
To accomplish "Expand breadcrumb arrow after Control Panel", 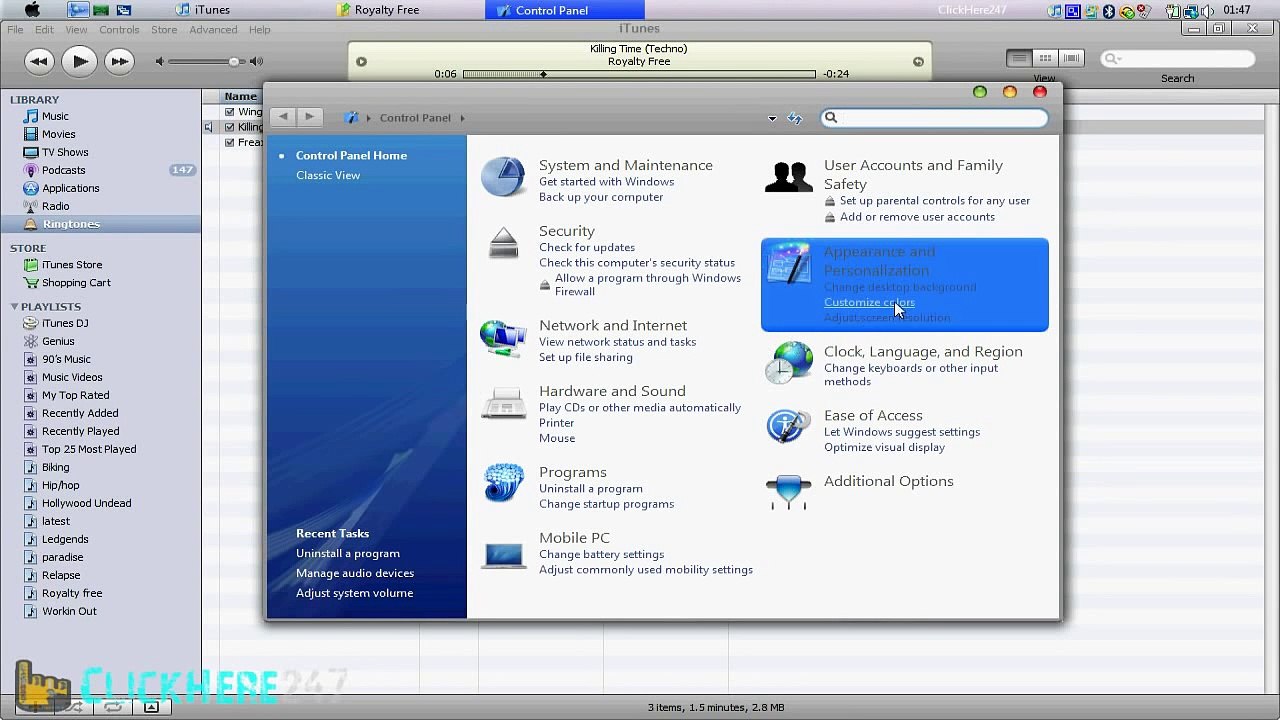I will click(x=463, y=118).
